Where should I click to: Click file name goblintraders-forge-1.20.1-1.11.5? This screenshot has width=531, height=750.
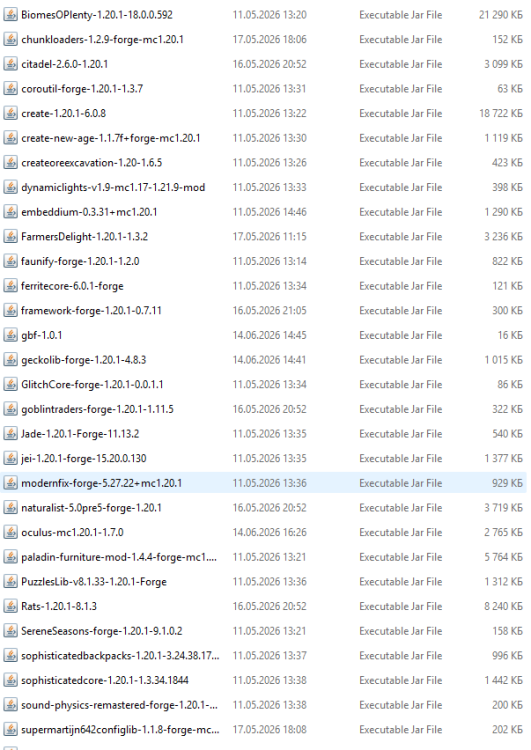coord(97,409)
